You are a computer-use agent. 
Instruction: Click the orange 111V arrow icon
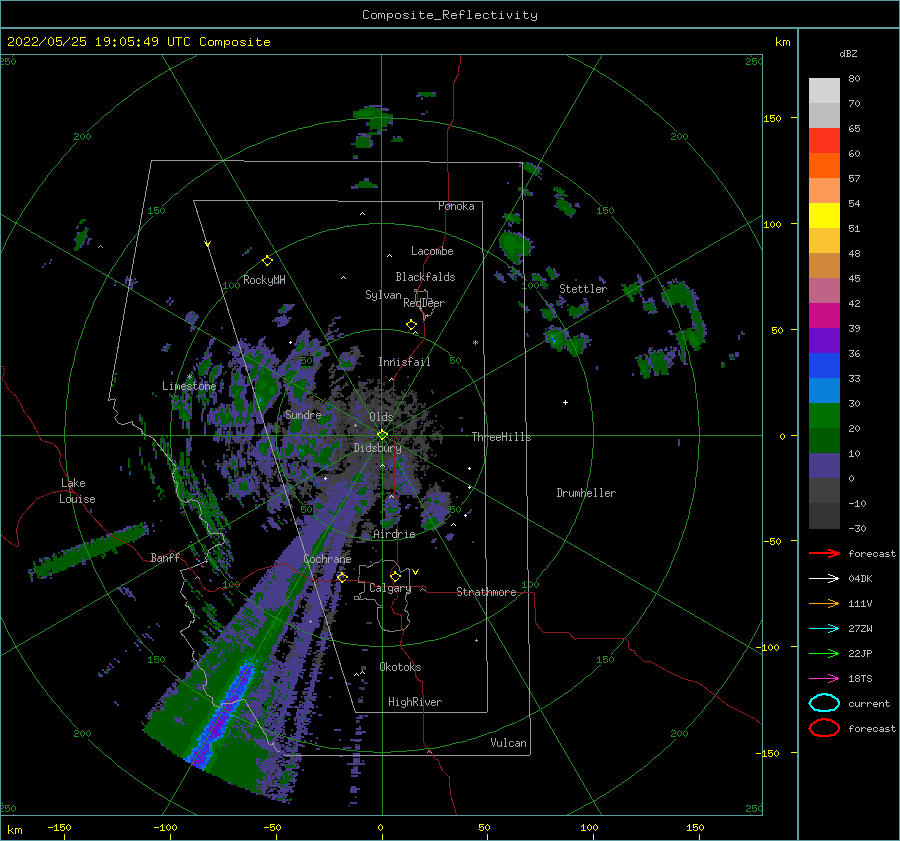824,603
